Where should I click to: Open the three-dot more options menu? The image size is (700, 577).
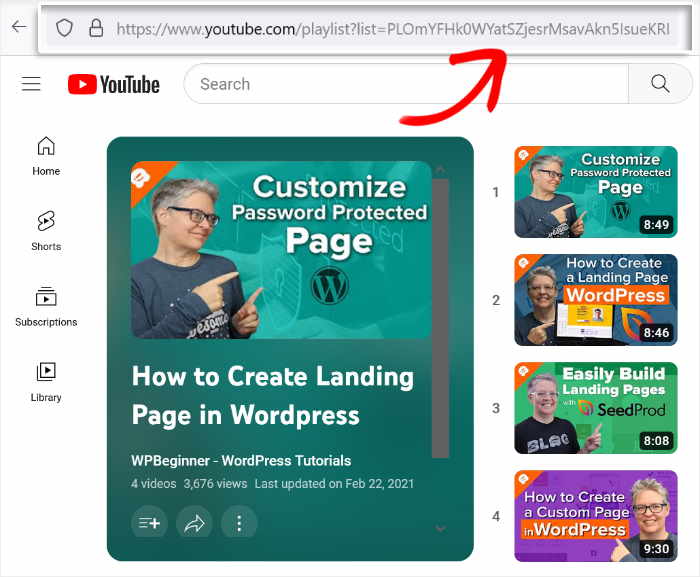point(239,523)
